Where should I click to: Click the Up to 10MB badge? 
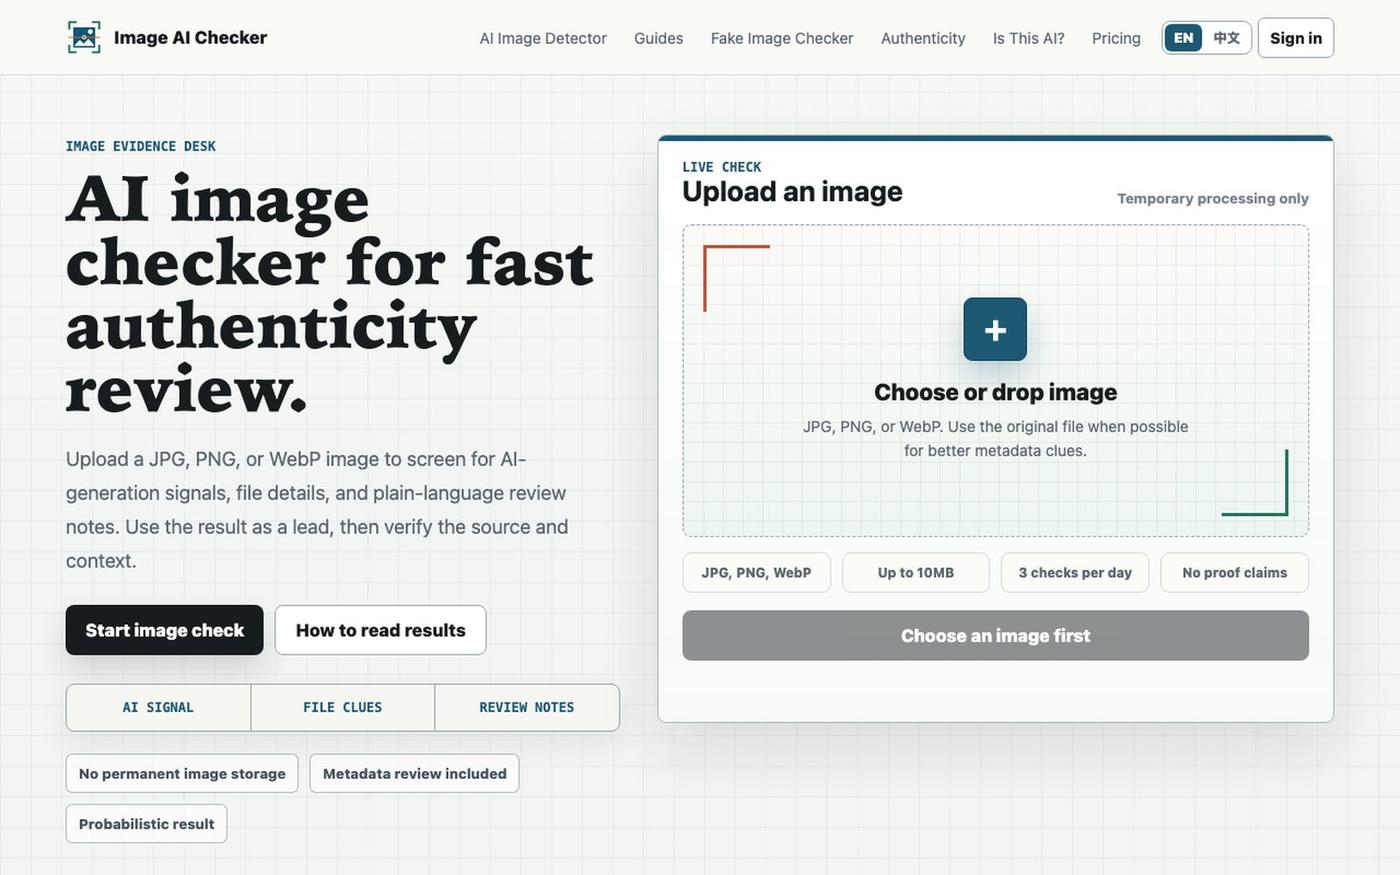click(916, 572)
